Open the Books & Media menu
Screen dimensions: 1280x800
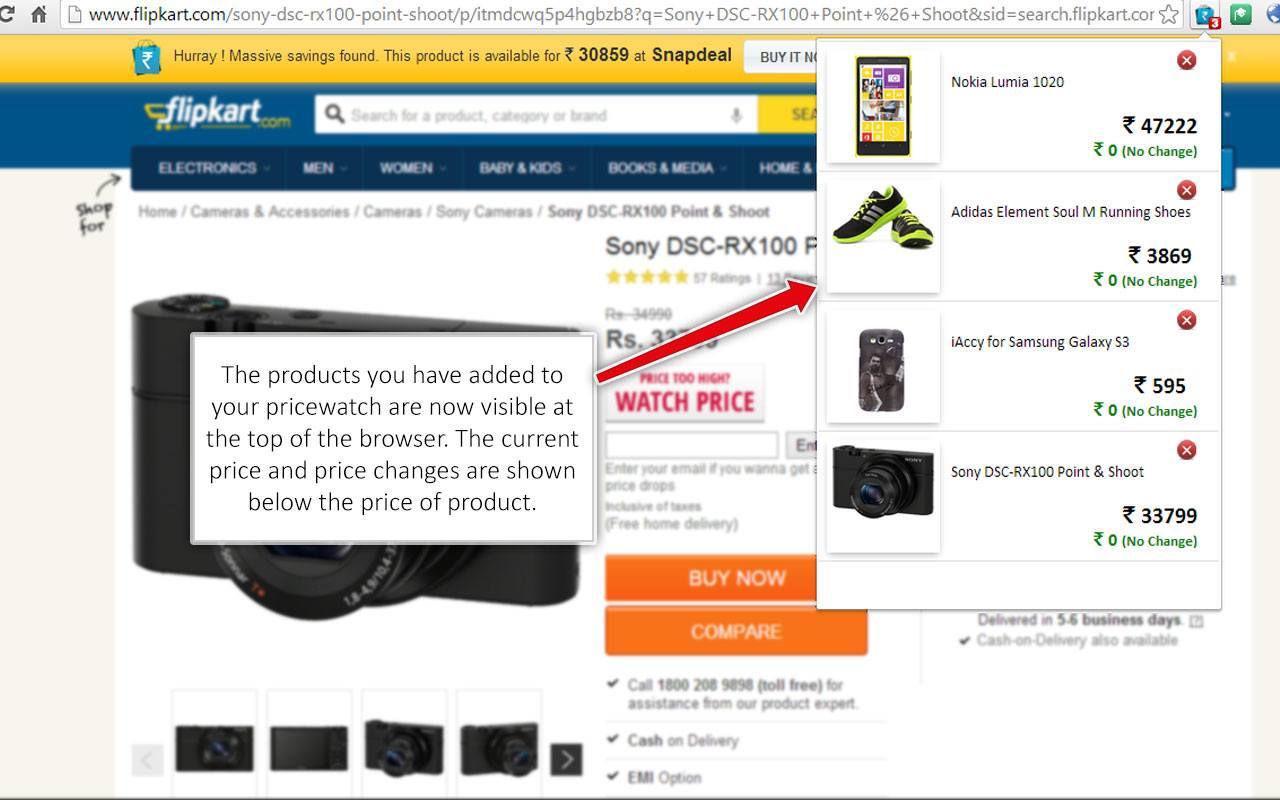click(667, 167)
